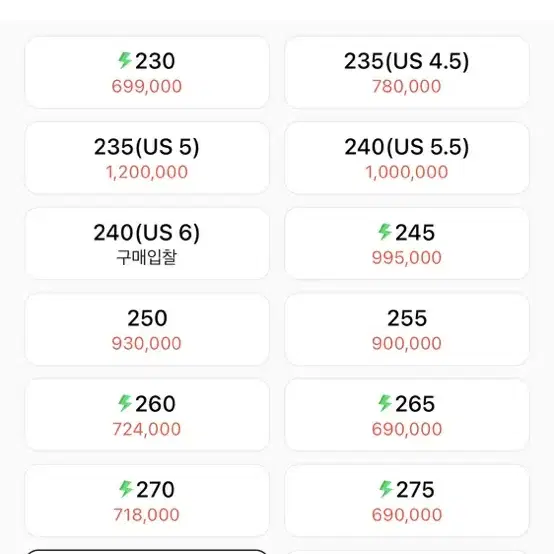
Task: Select 240(US 6) purchase bid option
Action: [147, 244]
